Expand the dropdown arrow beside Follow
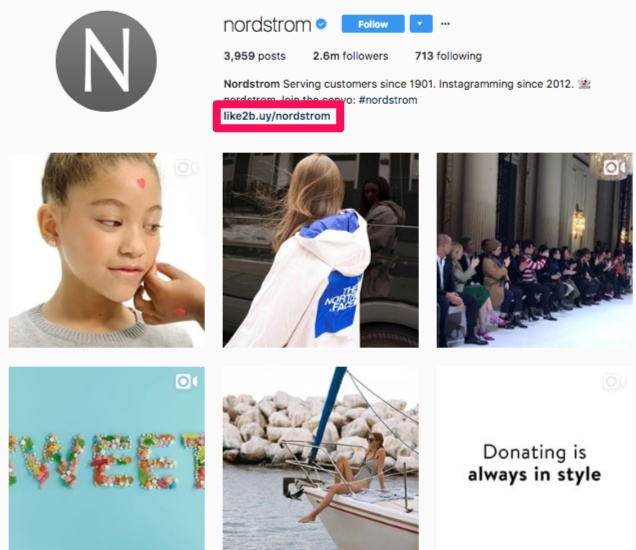Image resolution: width=636 pixels, height=550 pixels. click(421, 24)
